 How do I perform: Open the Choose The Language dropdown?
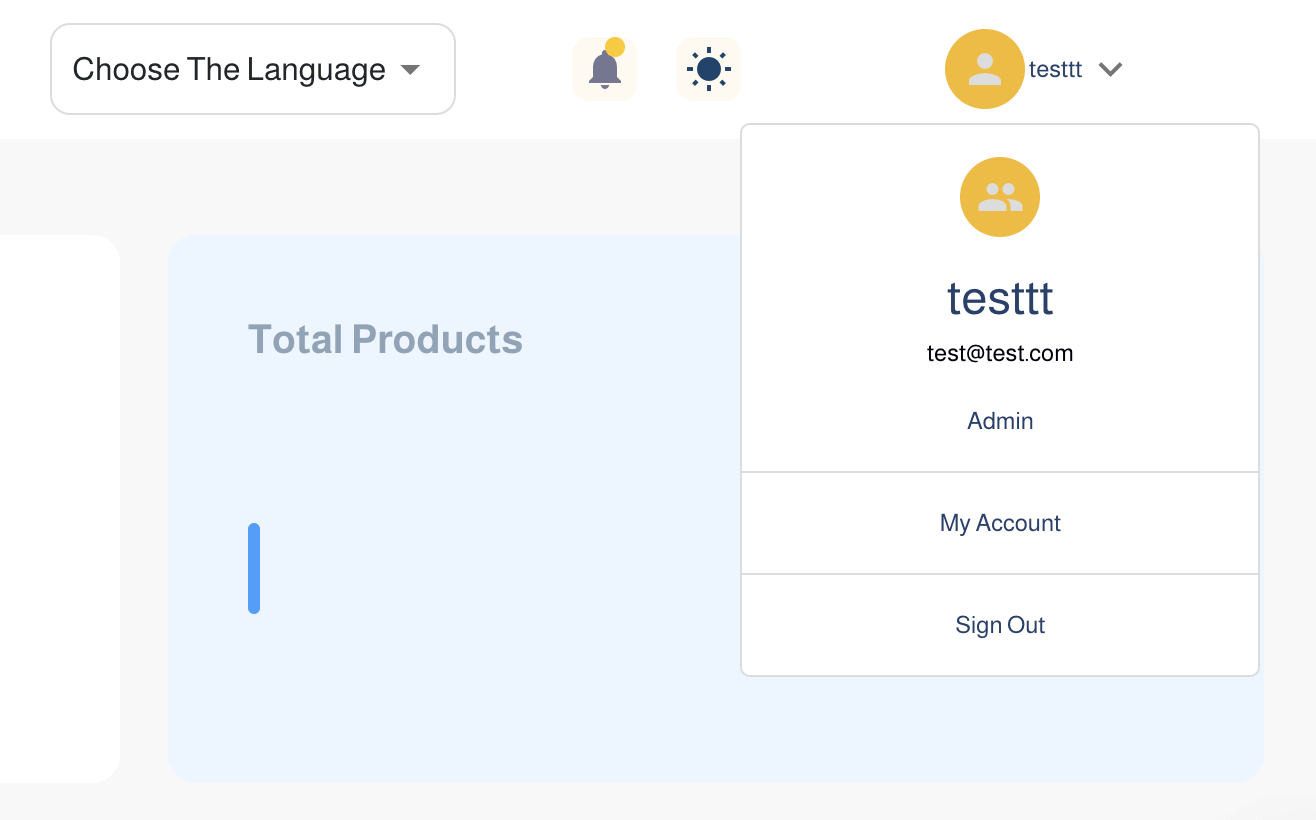(253, 69)
